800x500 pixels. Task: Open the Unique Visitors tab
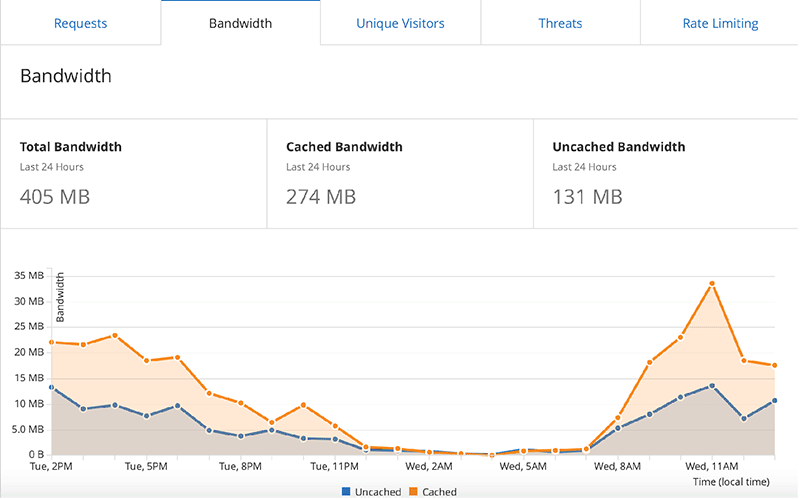pyautogui.click(x=400, y=23)
